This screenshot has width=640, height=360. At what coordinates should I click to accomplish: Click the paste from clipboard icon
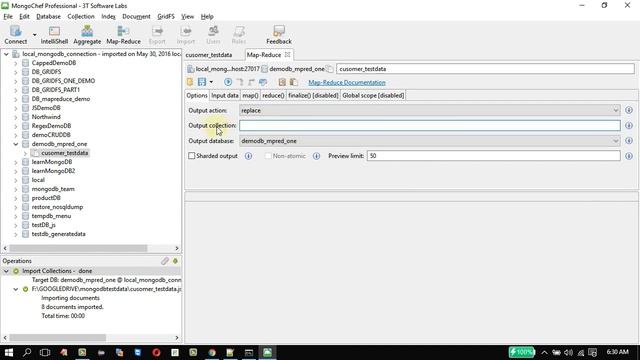coord(293,82)
